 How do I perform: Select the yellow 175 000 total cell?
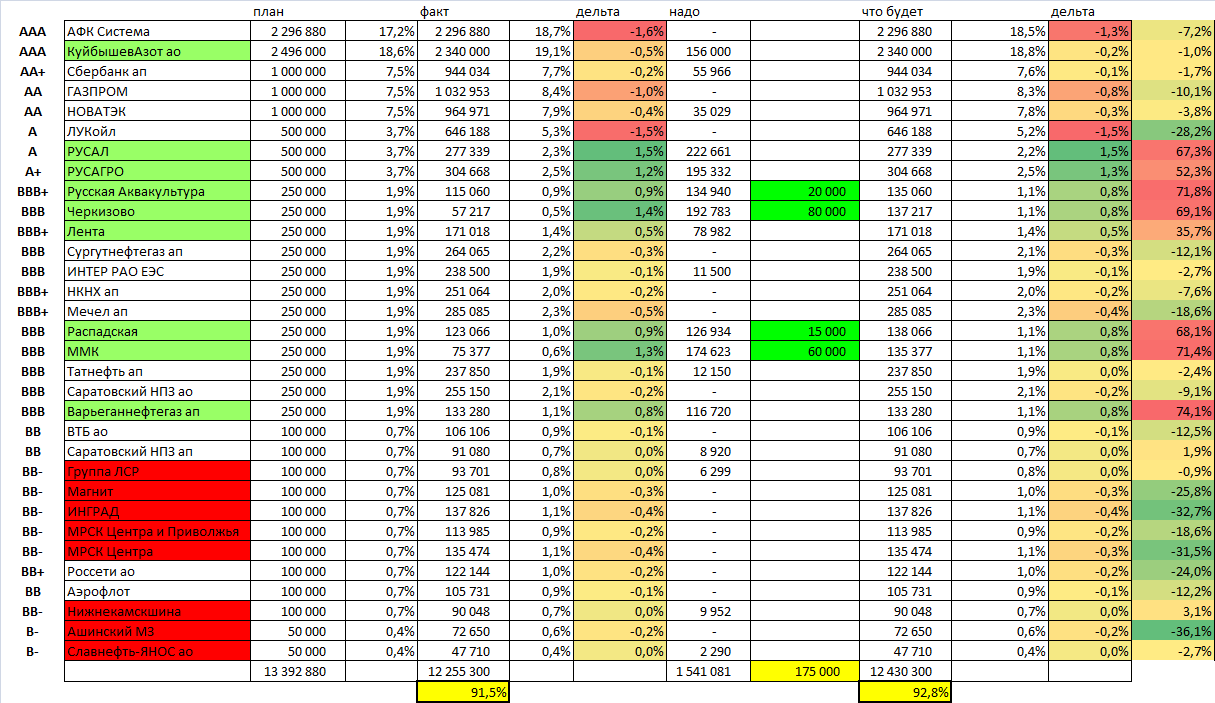click(x=804, y=671)
